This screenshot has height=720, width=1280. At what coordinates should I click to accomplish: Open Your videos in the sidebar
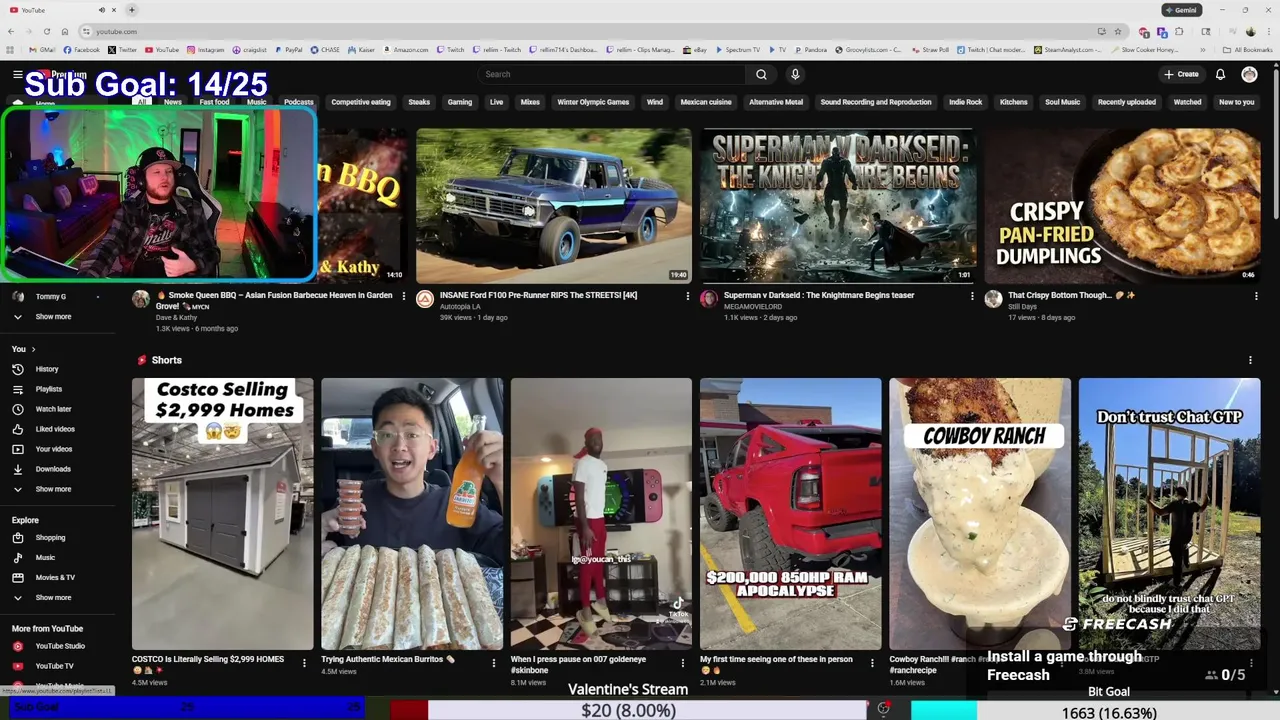point(54,449)
